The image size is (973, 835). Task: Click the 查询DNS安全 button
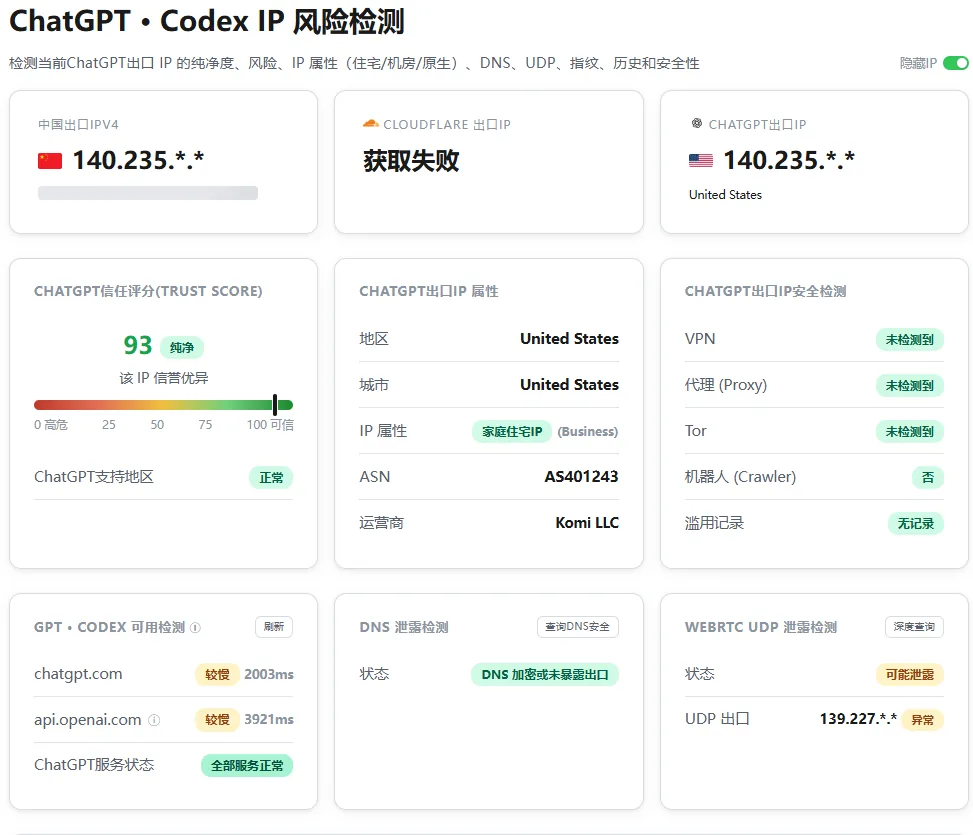coord(578,627)
